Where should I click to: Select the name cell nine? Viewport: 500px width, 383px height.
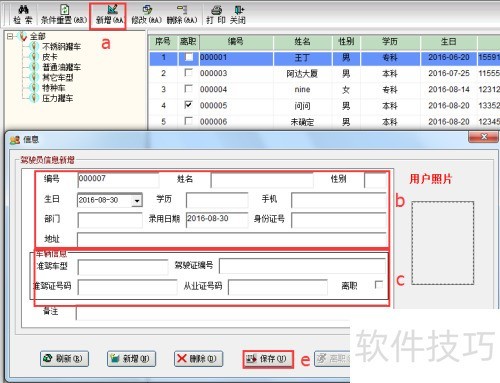[302, 89]
